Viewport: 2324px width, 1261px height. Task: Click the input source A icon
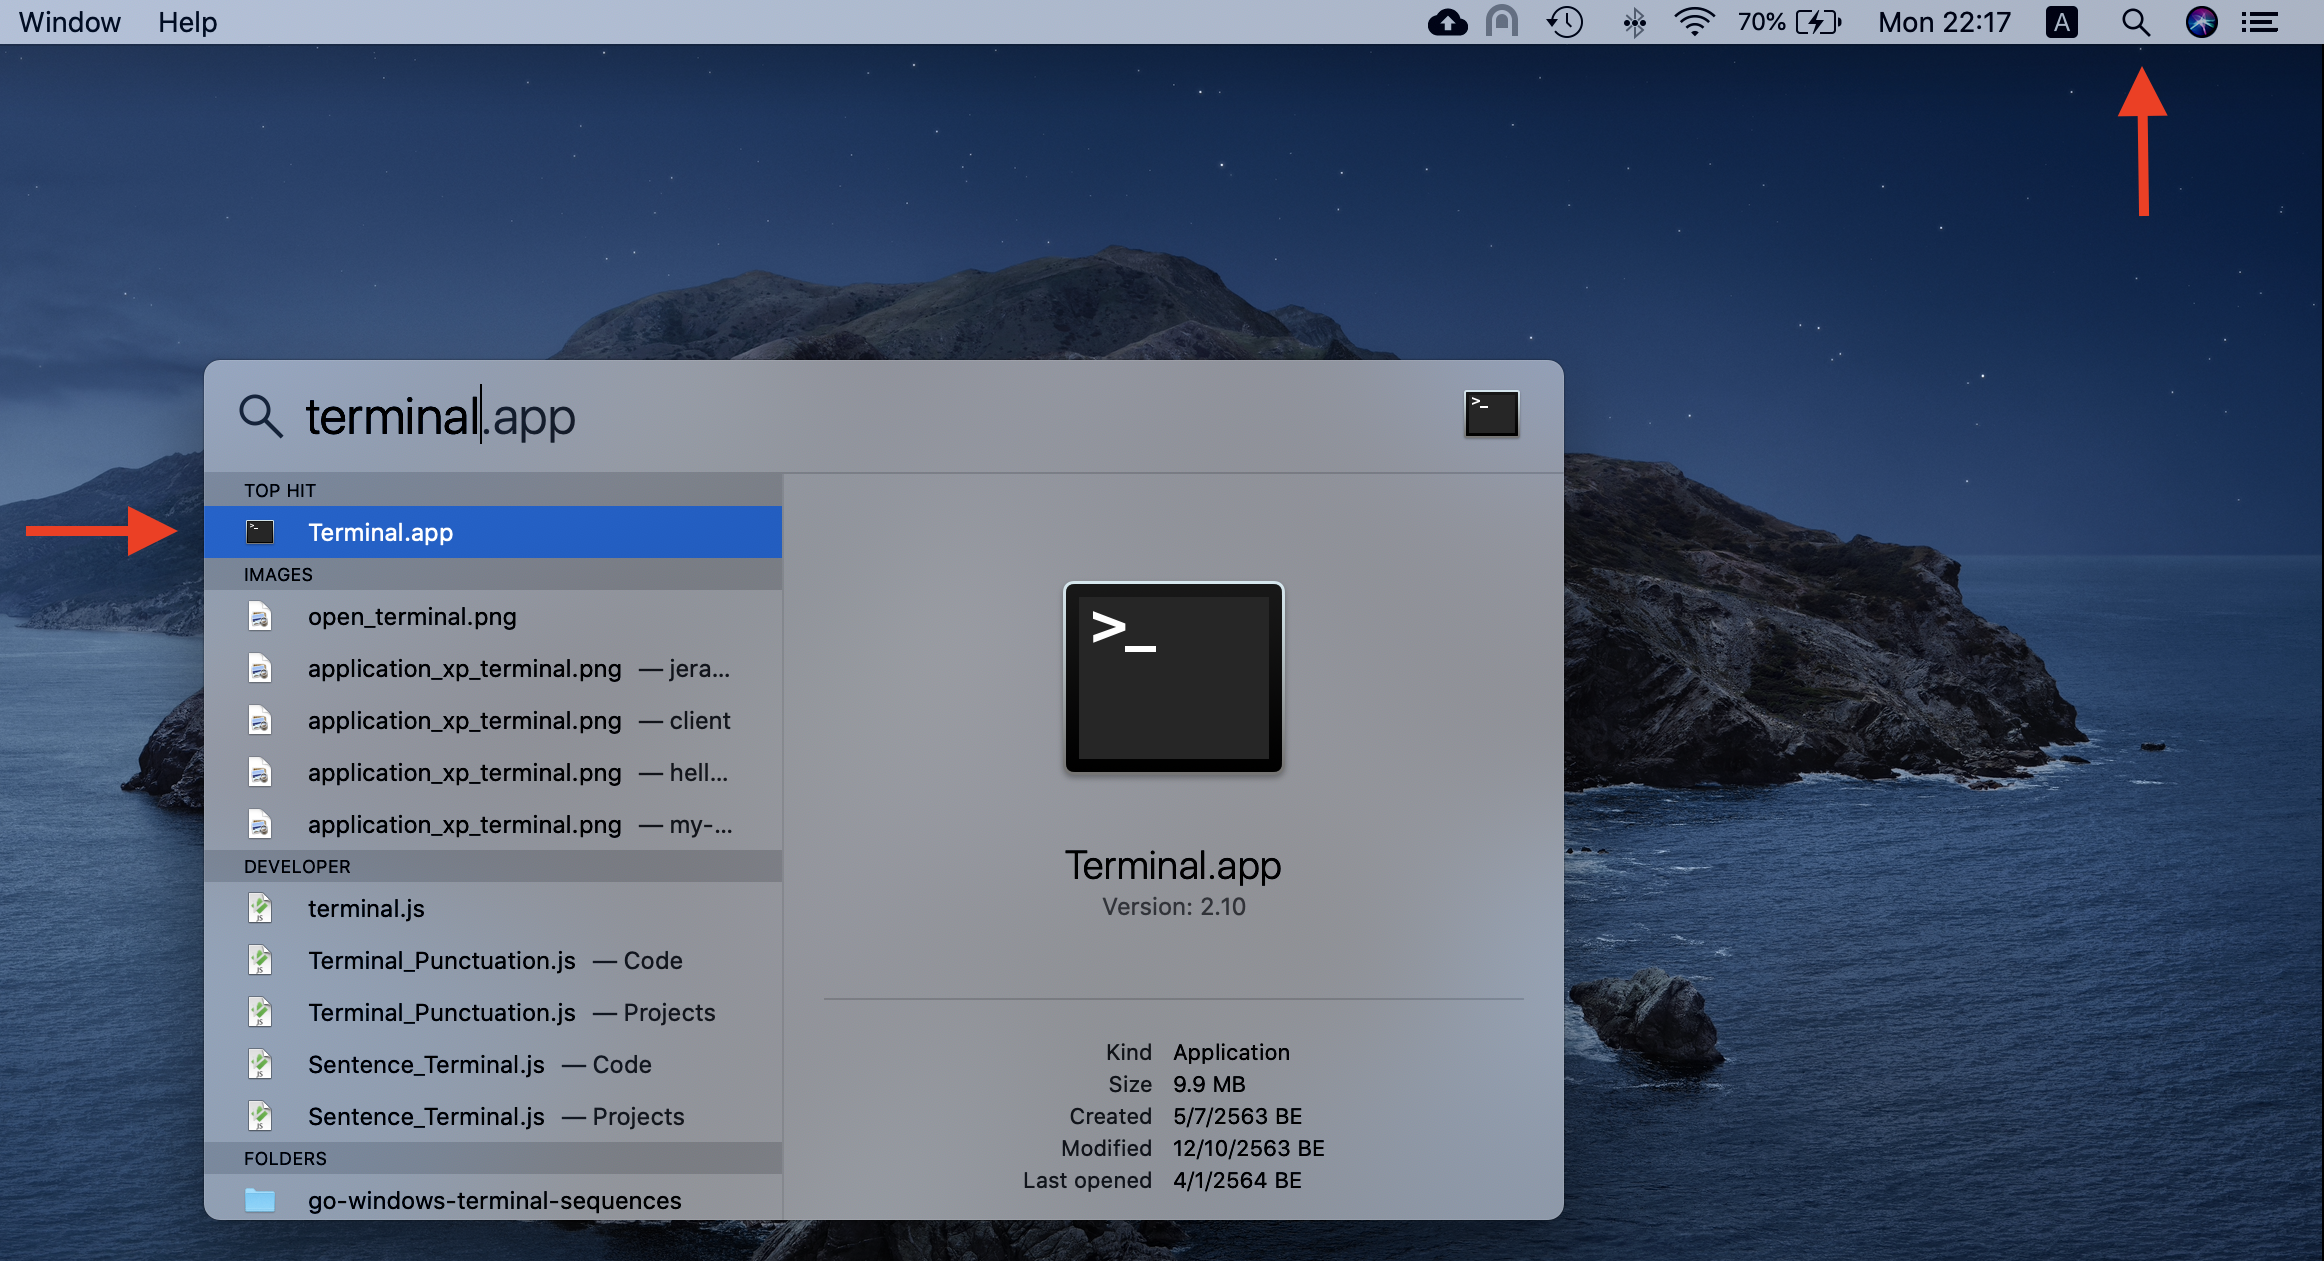pos(2062,22)
